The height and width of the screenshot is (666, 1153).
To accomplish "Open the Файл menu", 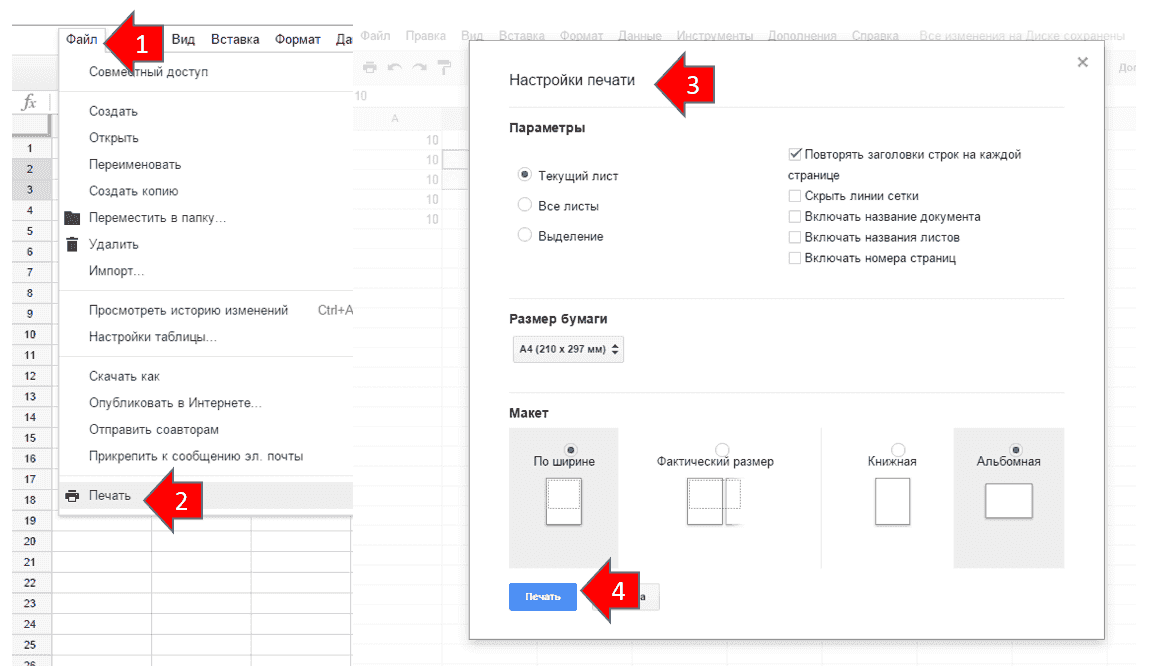I will tap(82, 39).
